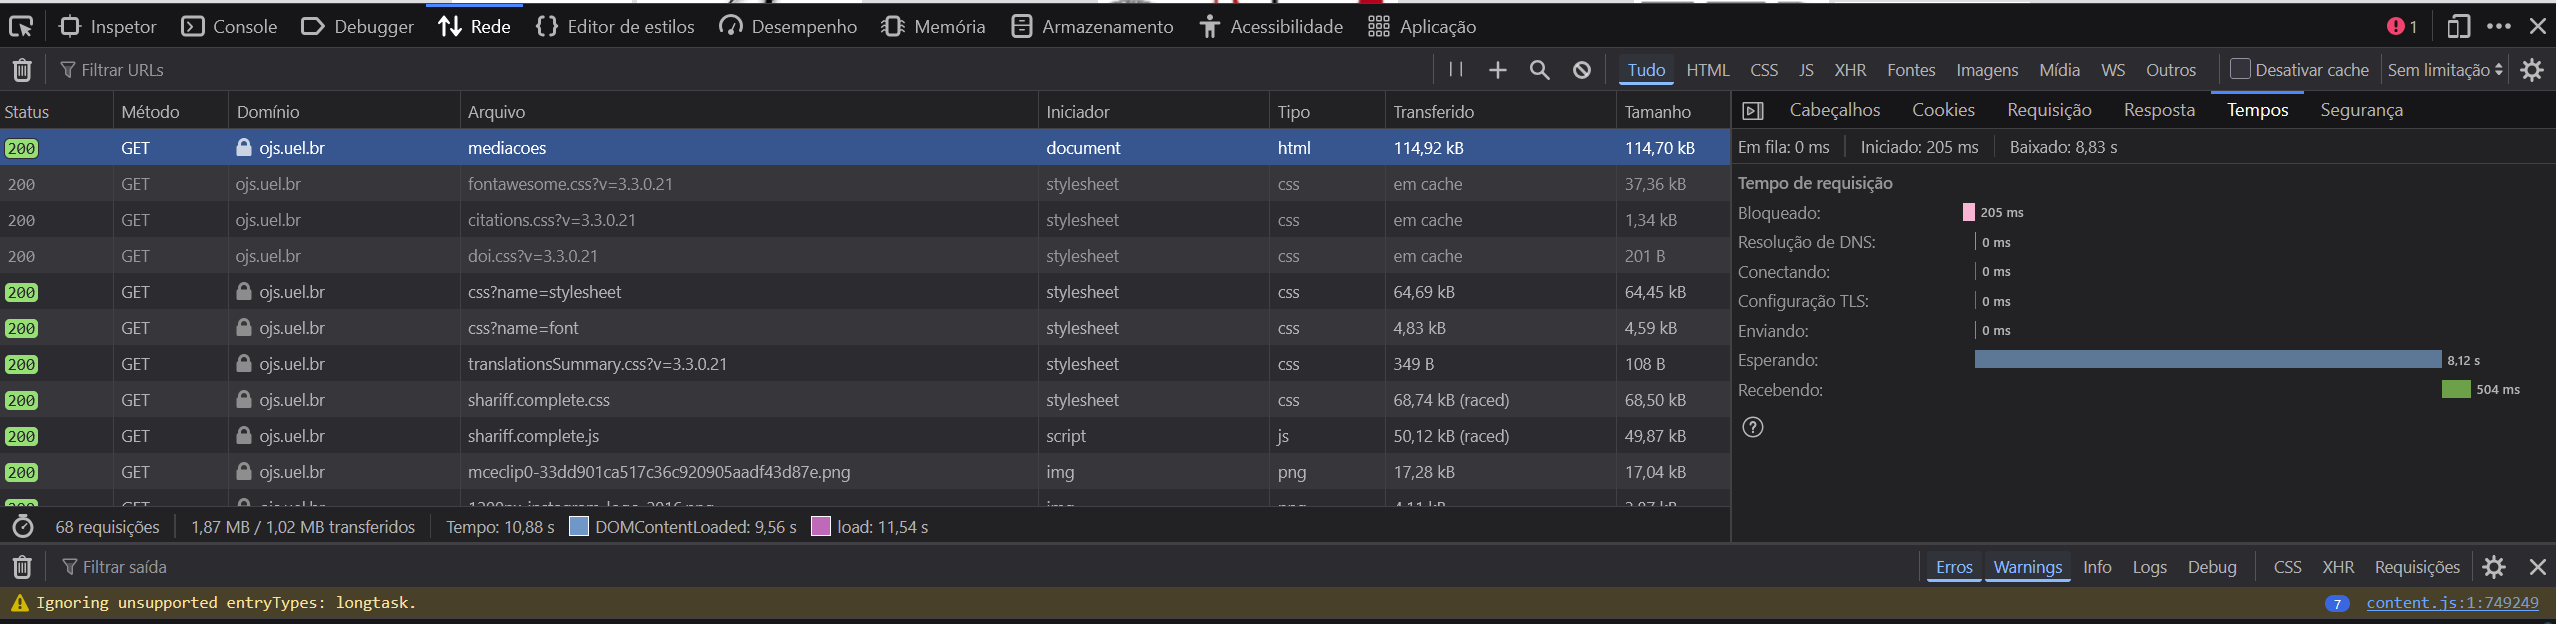
Task: Open request blocking icon
Action: pos(1581,70)
